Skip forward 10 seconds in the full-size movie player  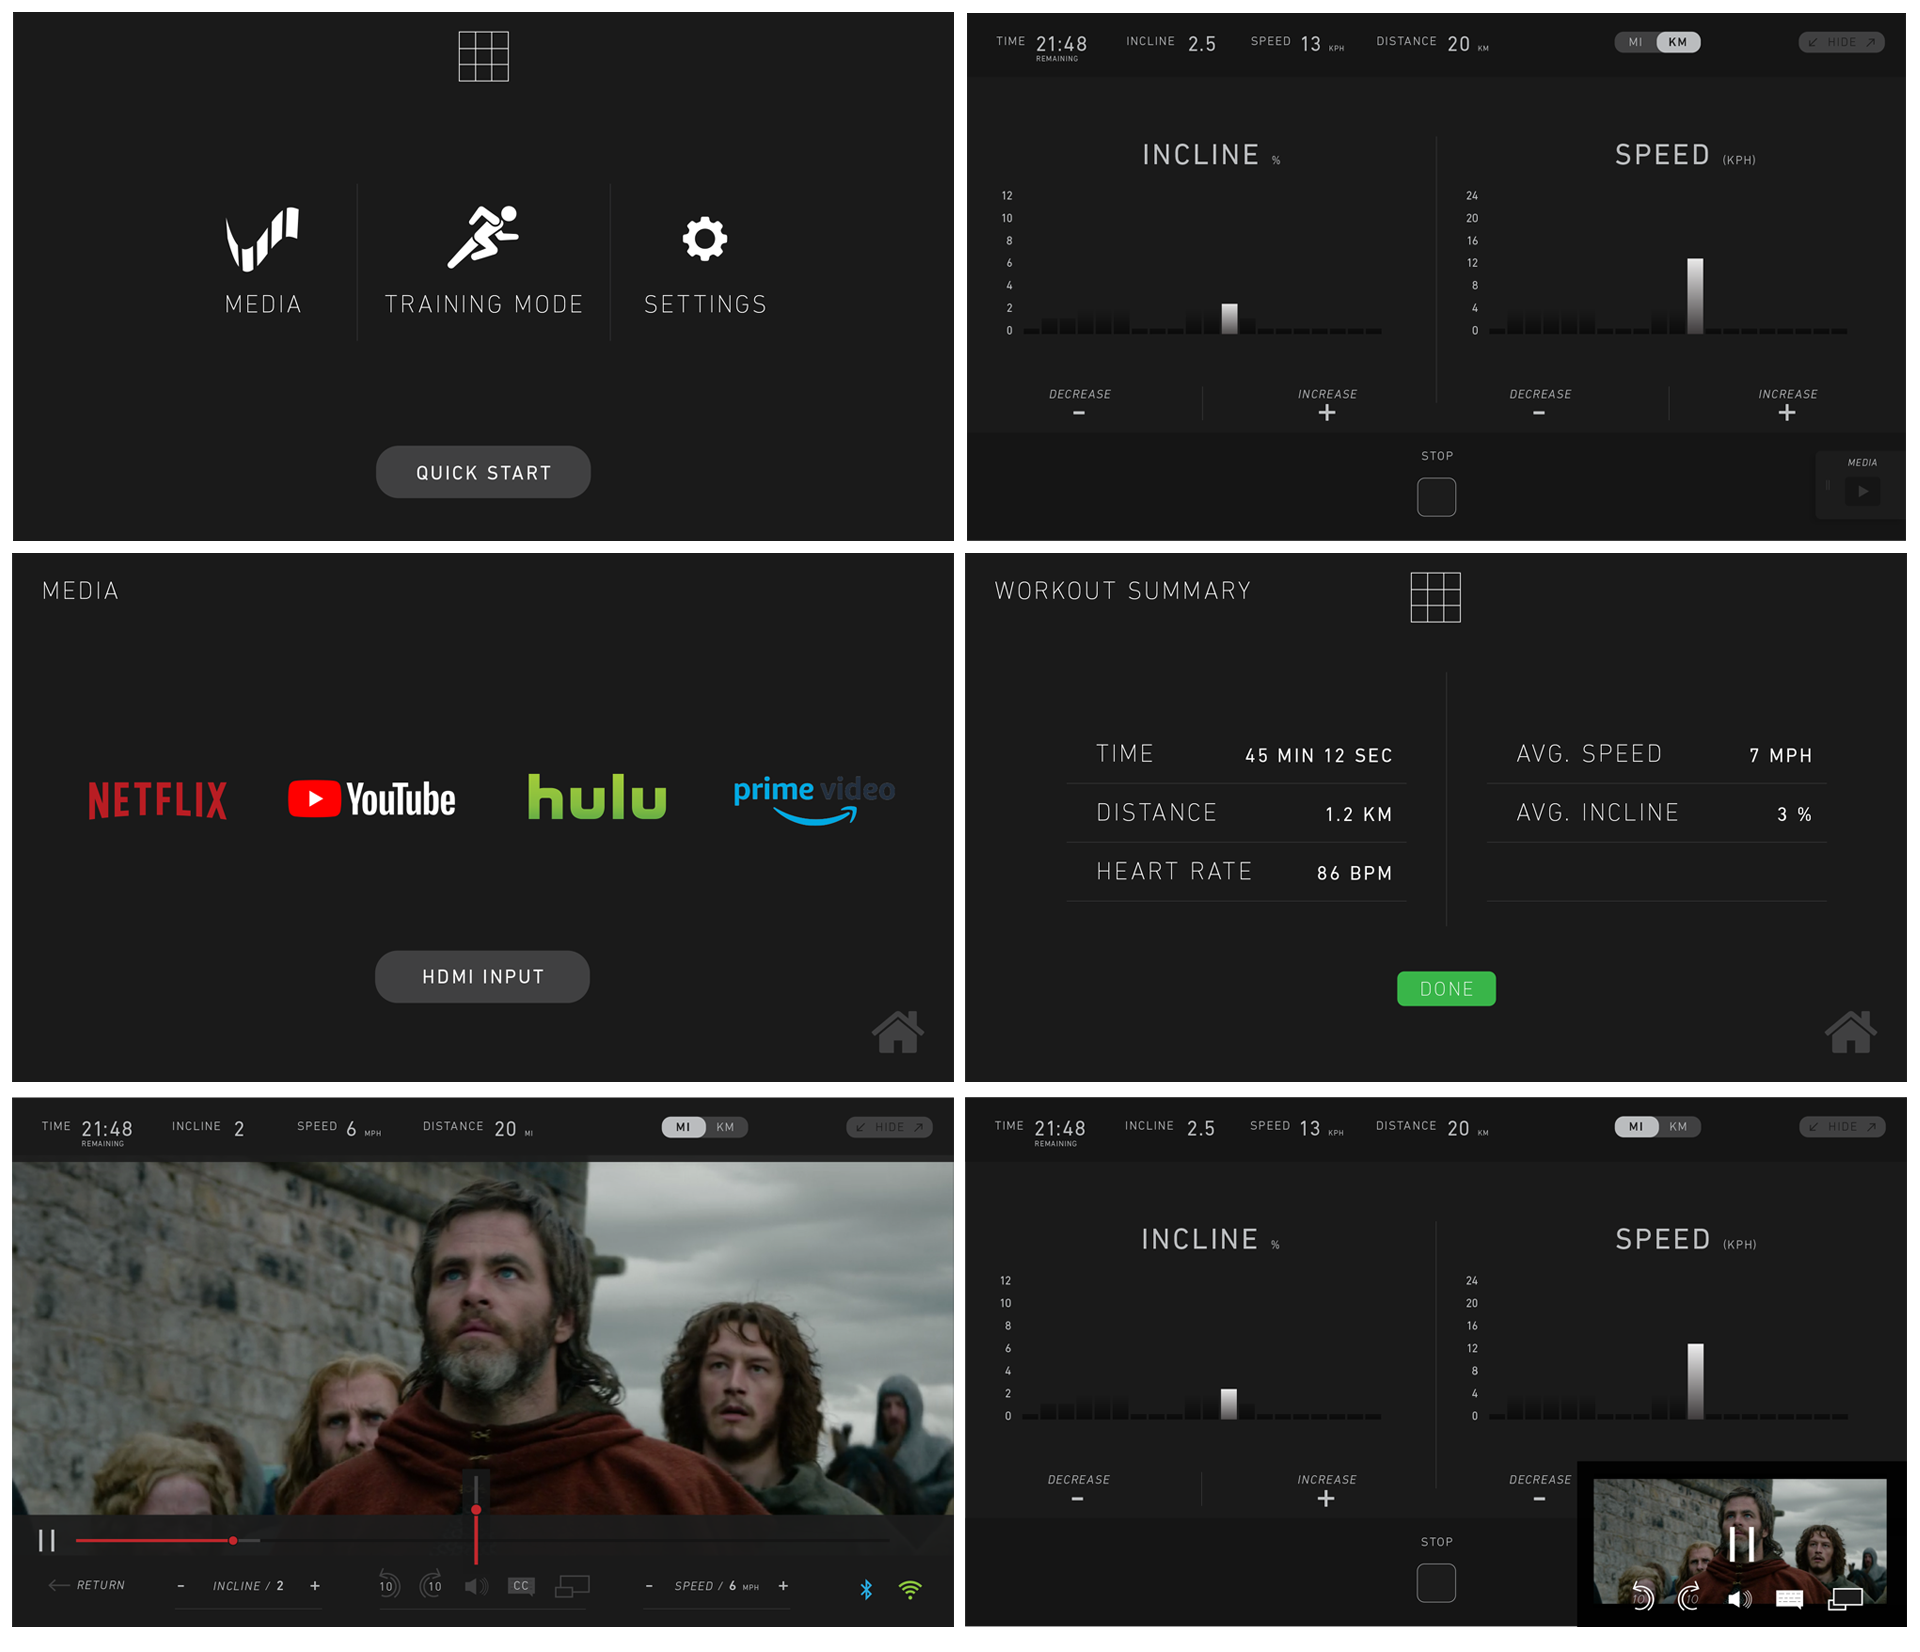point(432,1585)
